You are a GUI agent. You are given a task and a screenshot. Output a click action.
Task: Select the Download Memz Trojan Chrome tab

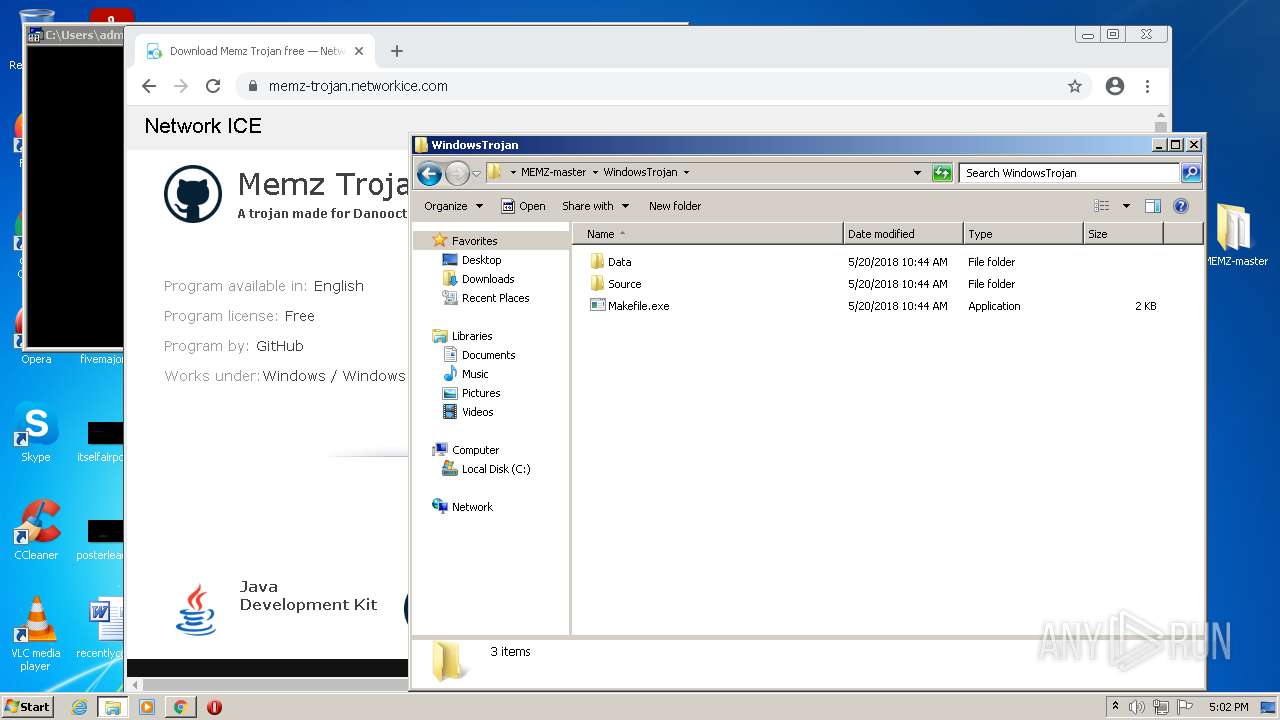point(254,51)
